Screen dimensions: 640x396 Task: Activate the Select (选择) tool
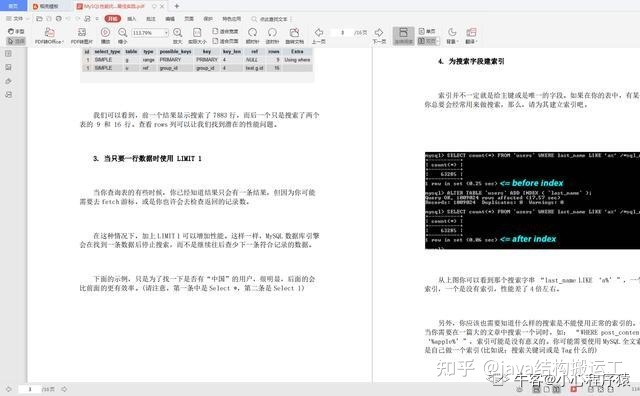(x=16, y=41)
